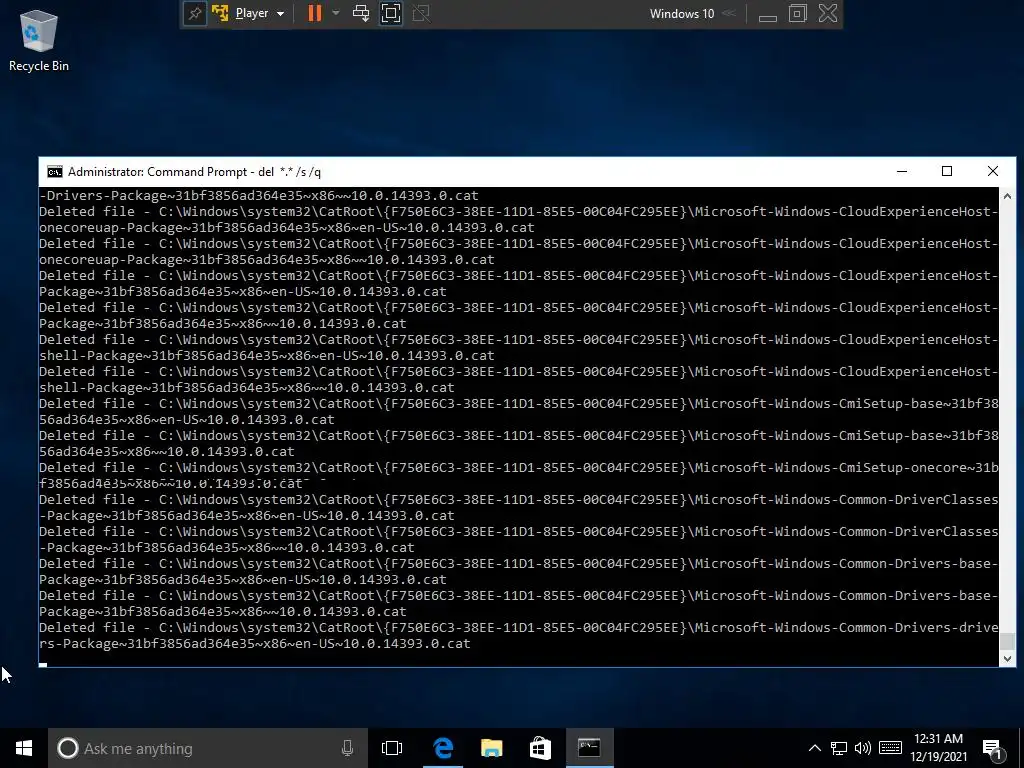
Task: Open the touch keyboard icon
Action: point(890,748)
